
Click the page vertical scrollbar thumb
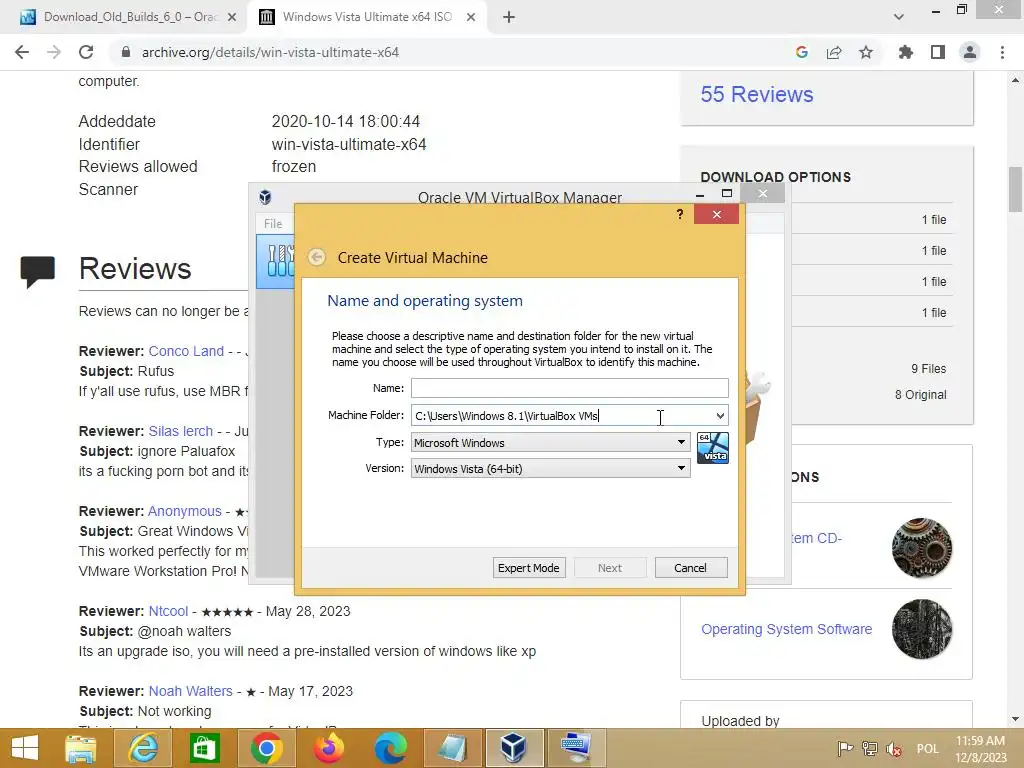(x=1015, y=189)
